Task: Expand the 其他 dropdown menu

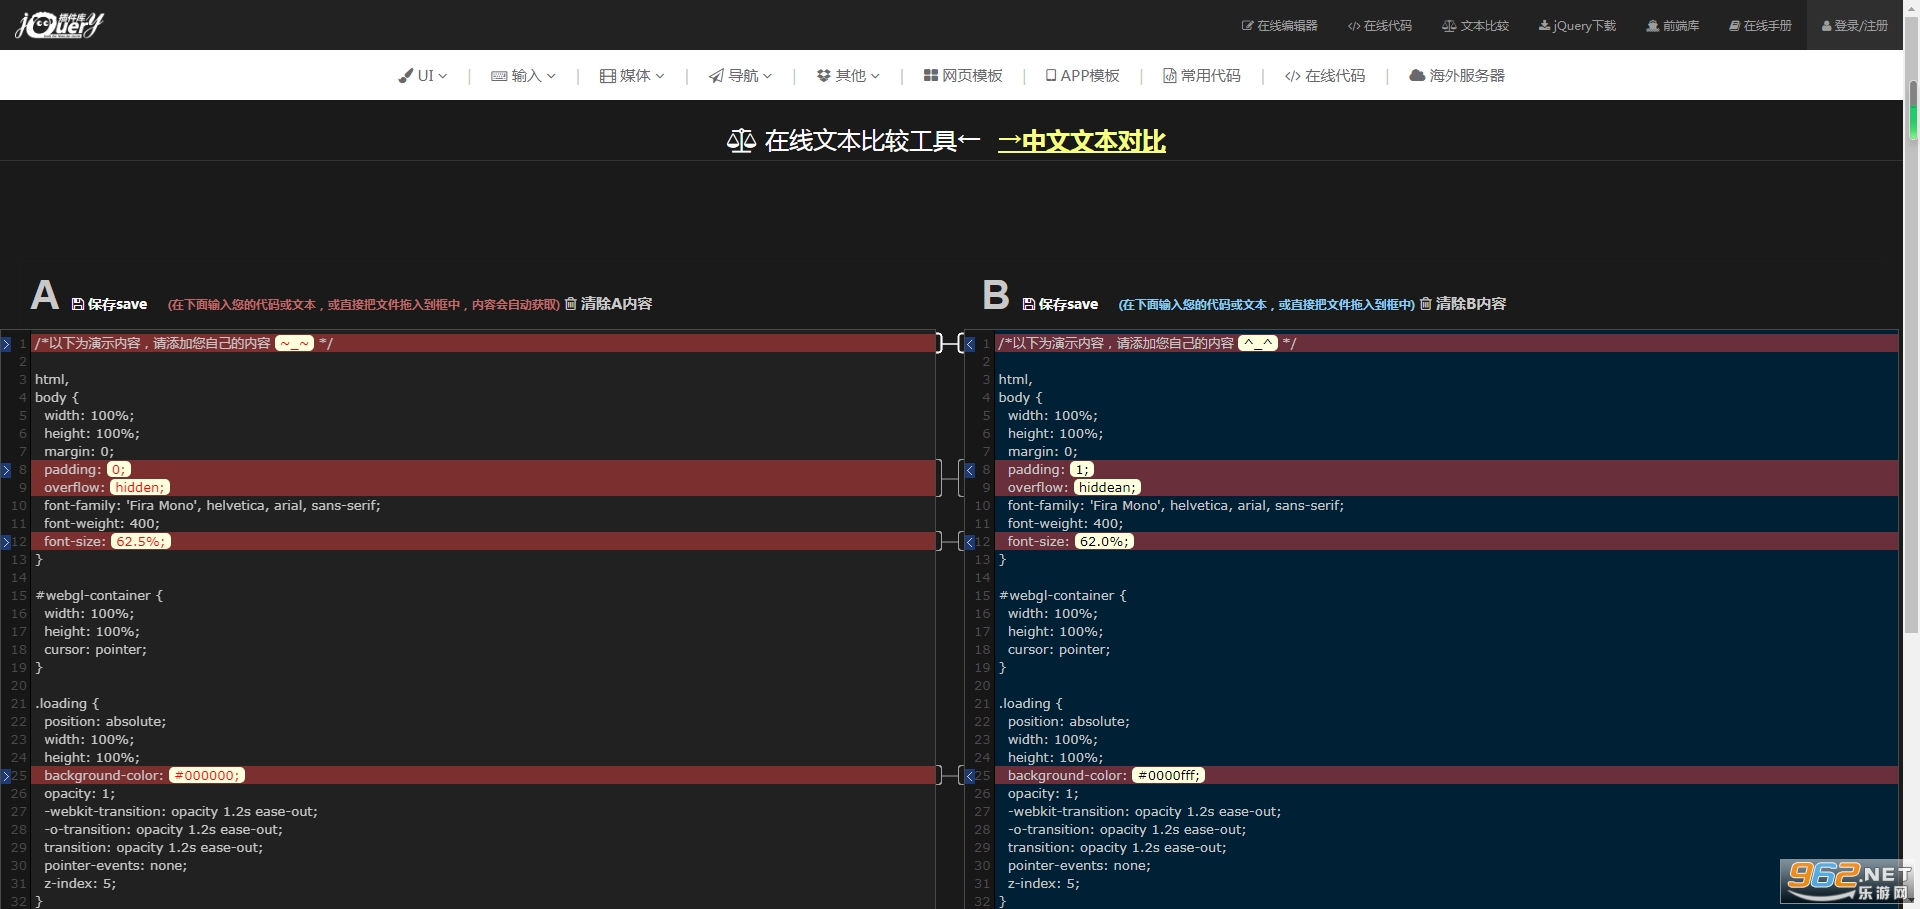Action: pyautogui.click(x=848, y=76)
